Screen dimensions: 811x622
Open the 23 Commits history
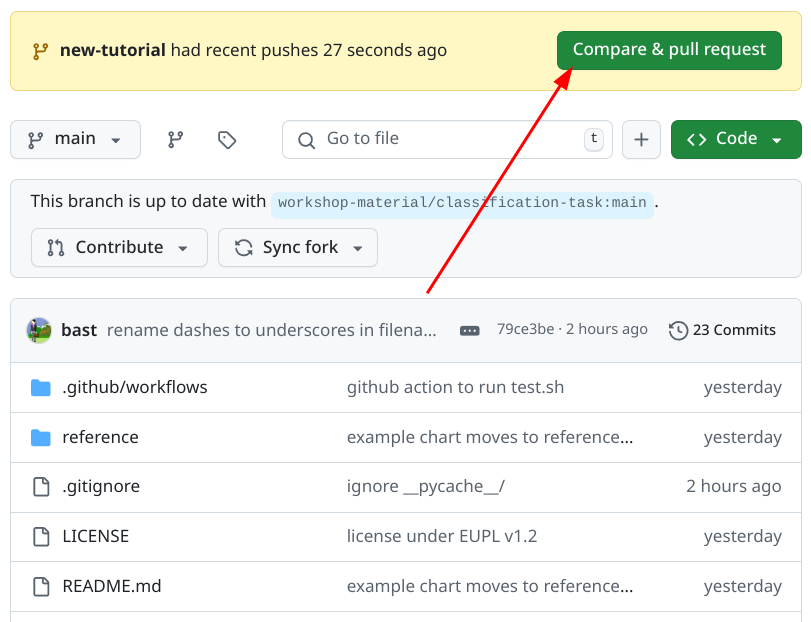[722, 330]
